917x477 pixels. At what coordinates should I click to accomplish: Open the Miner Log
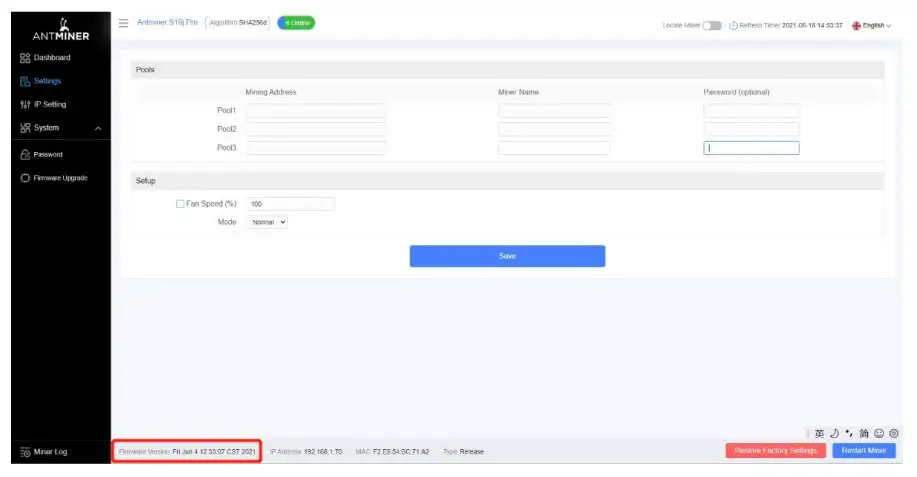point(50,452)
